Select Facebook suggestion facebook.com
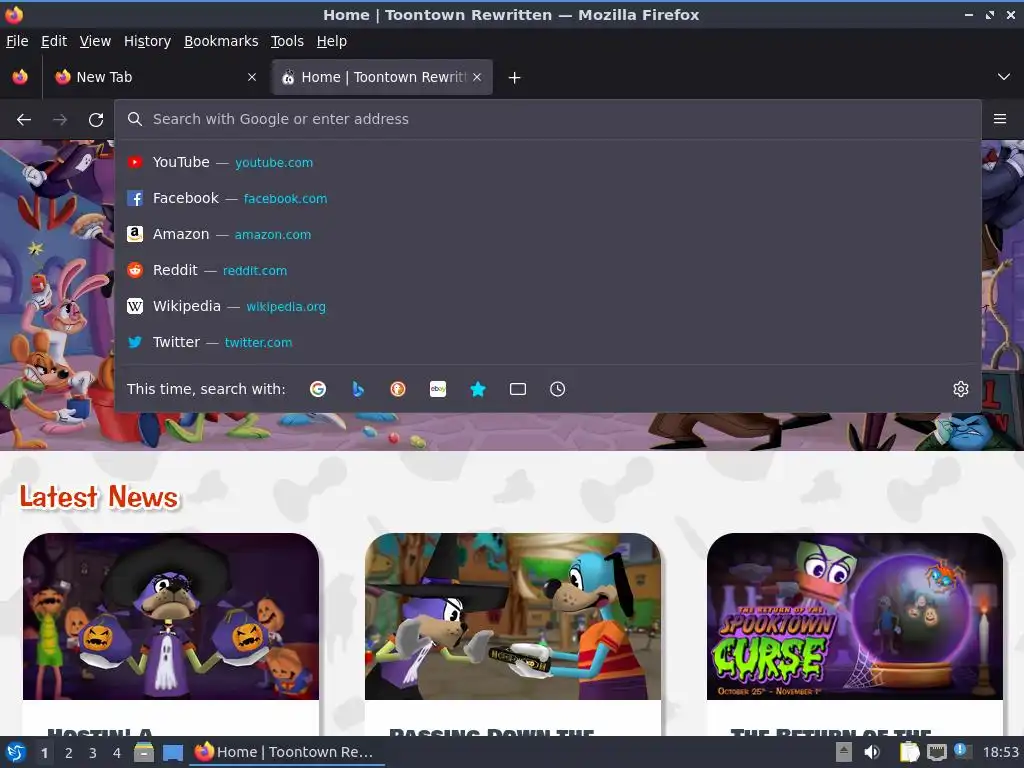This screenshot has width=1024, height=768. (547, 199)
